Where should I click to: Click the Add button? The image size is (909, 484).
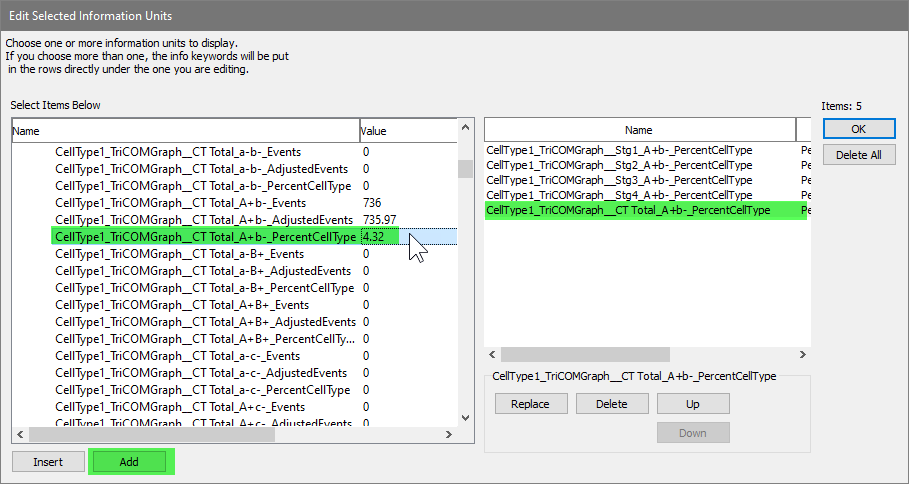pos(129,461)
